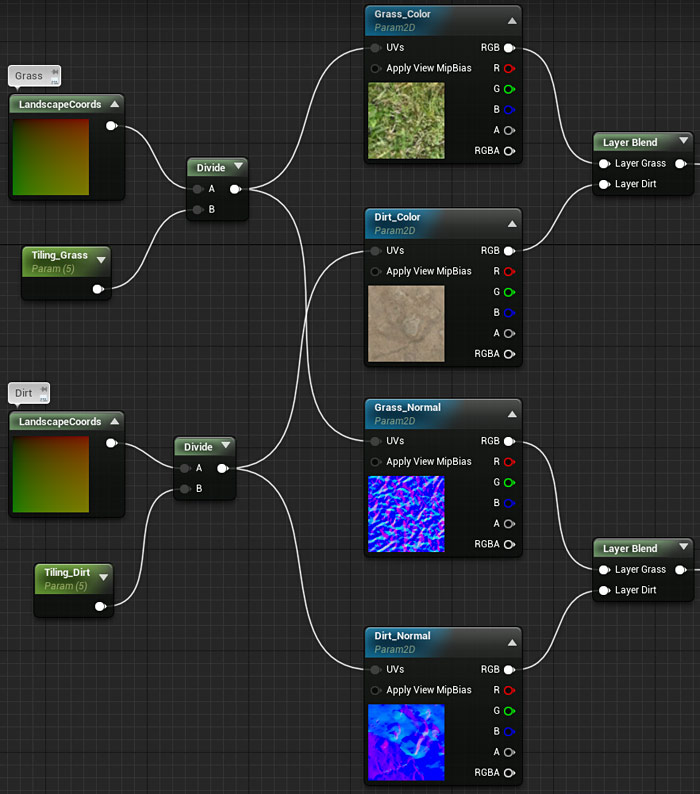Click the Dirt comment bubble icon
Image resolution: width=700 pixels, height=794 pixels.
pos(42,392)
